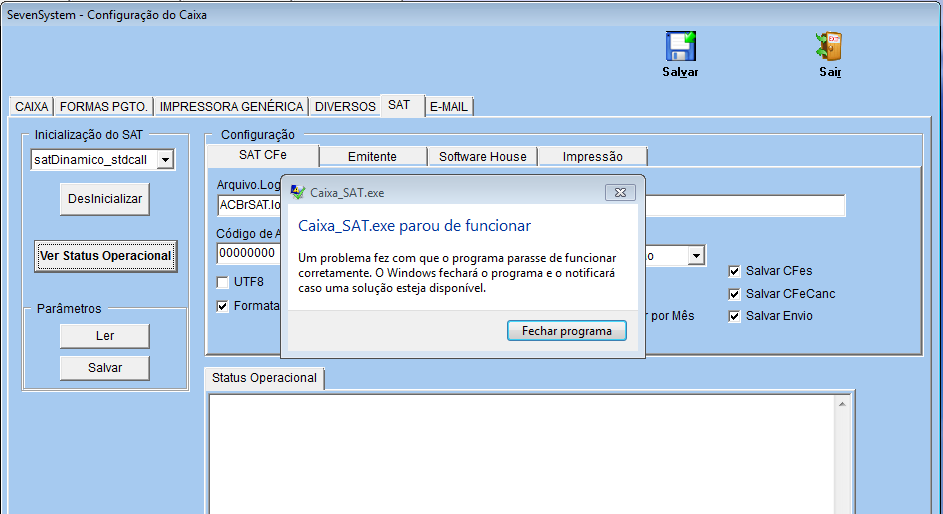Open the Emitente sub-tab
Image resolution: width=943 pixels, height=514 pixels.
pyautogui.click(x=372, y=156)
